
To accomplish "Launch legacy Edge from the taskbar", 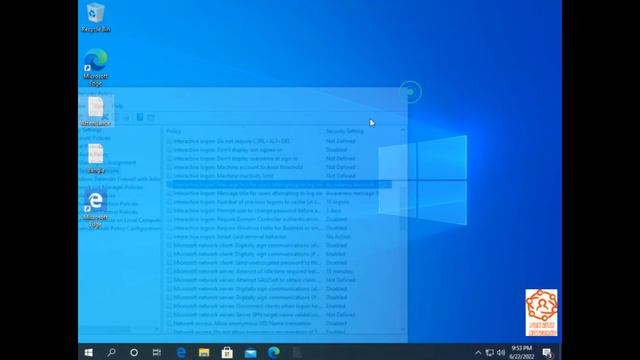I will coord(181,352).
